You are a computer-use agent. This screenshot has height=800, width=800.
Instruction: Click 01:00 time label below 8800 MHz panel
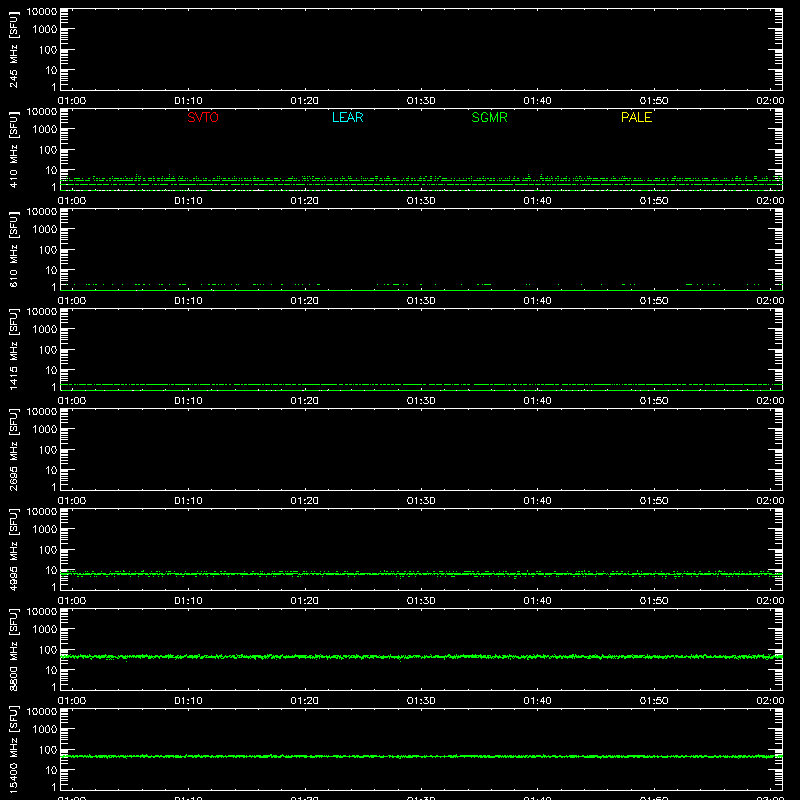pyautogui.click(x=72, y=701)
